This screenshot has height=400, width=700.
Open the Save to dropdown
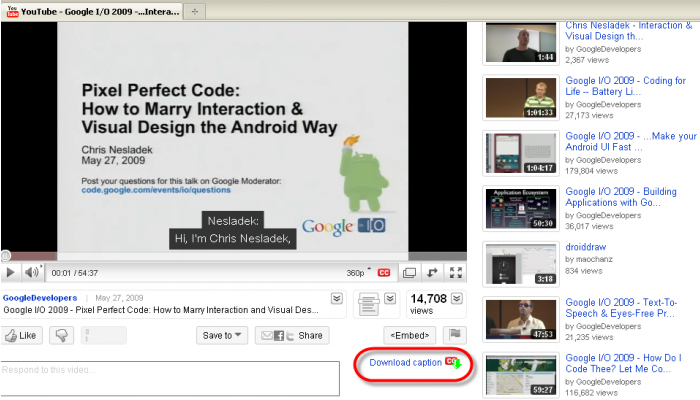[222, 335]
